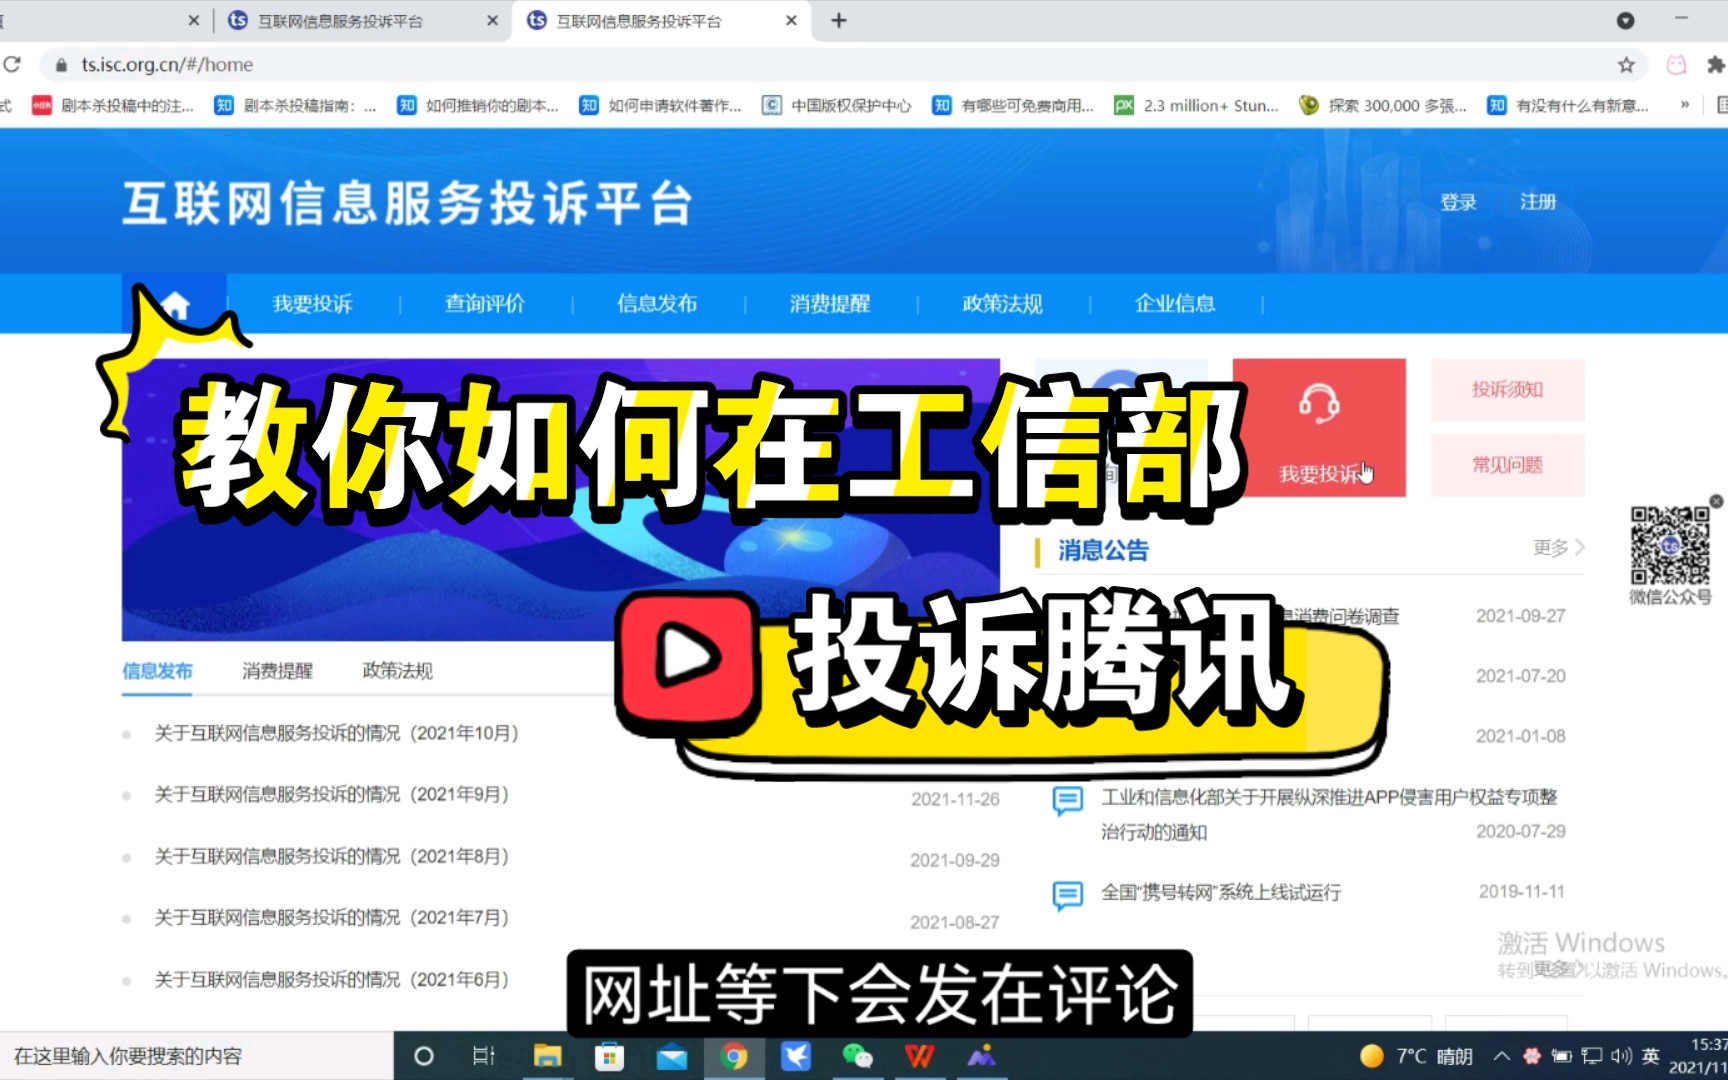
Task: Open bookmark 中国版权保护中心
Action: pos(837,106)
